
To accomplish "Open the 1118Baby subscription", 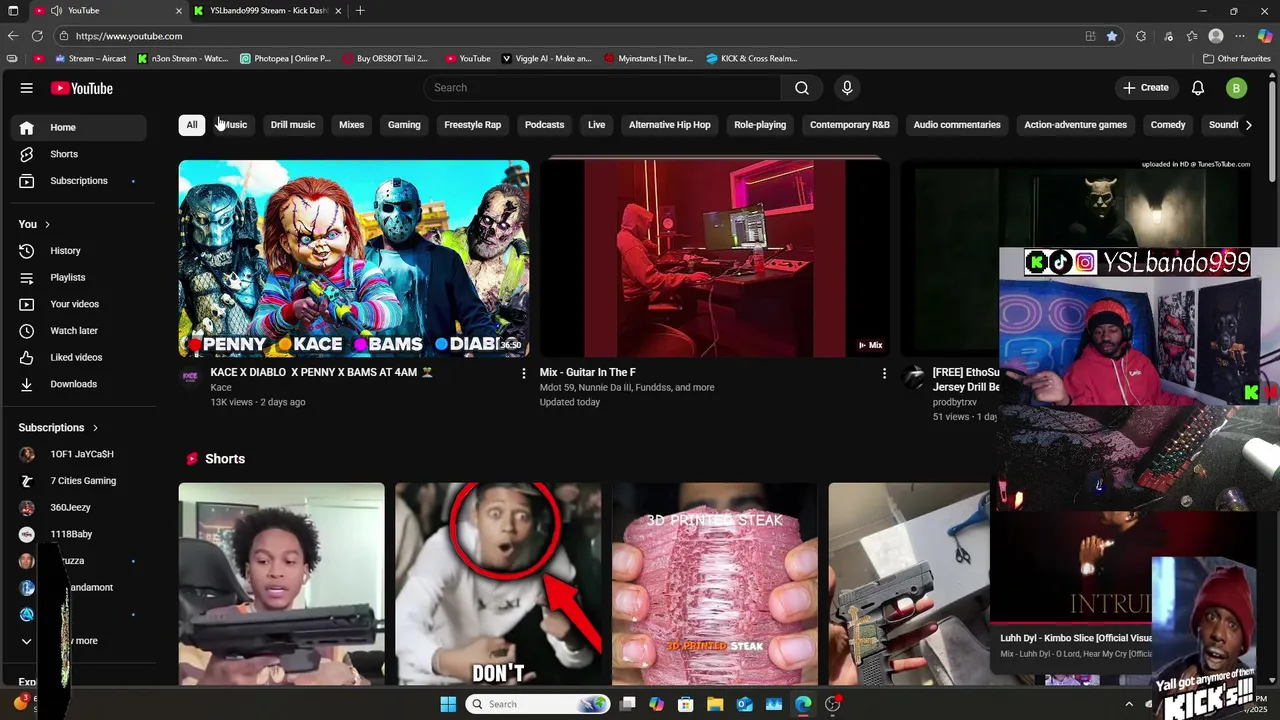I will click(x=78, y=534).
